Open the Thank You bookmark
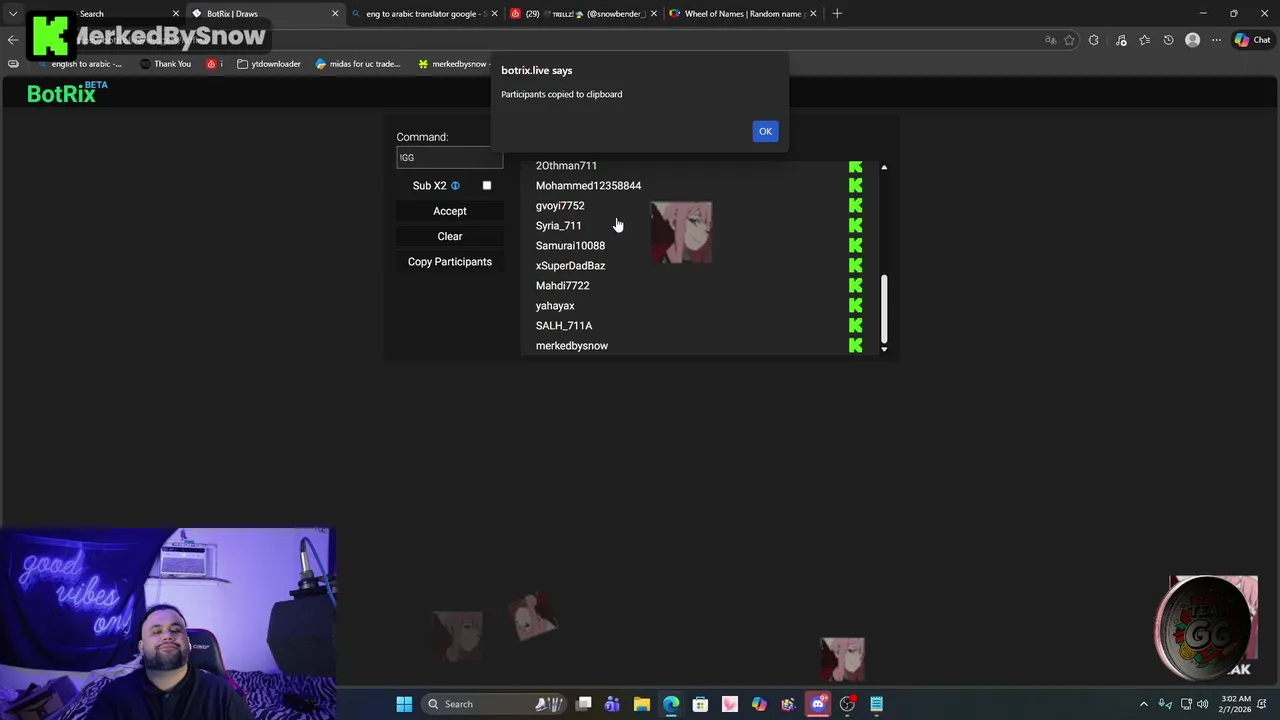This screenshot has height=720, width=1280. click(x=166, y=64)
